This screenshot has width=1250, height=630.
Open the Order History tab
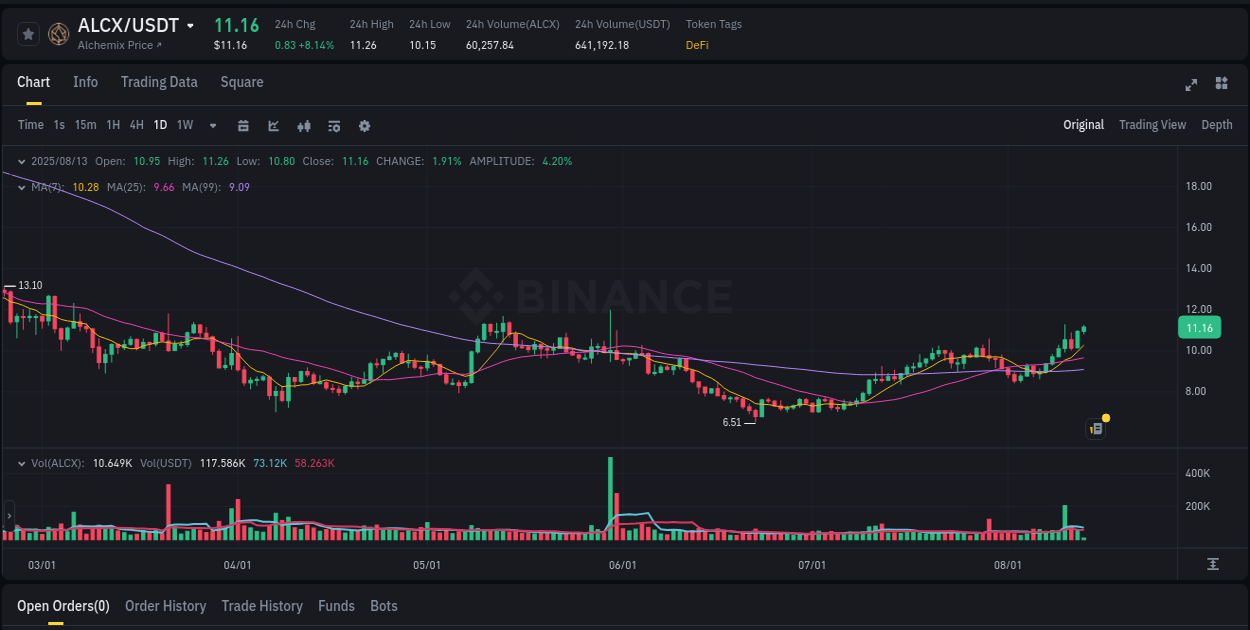165,606
